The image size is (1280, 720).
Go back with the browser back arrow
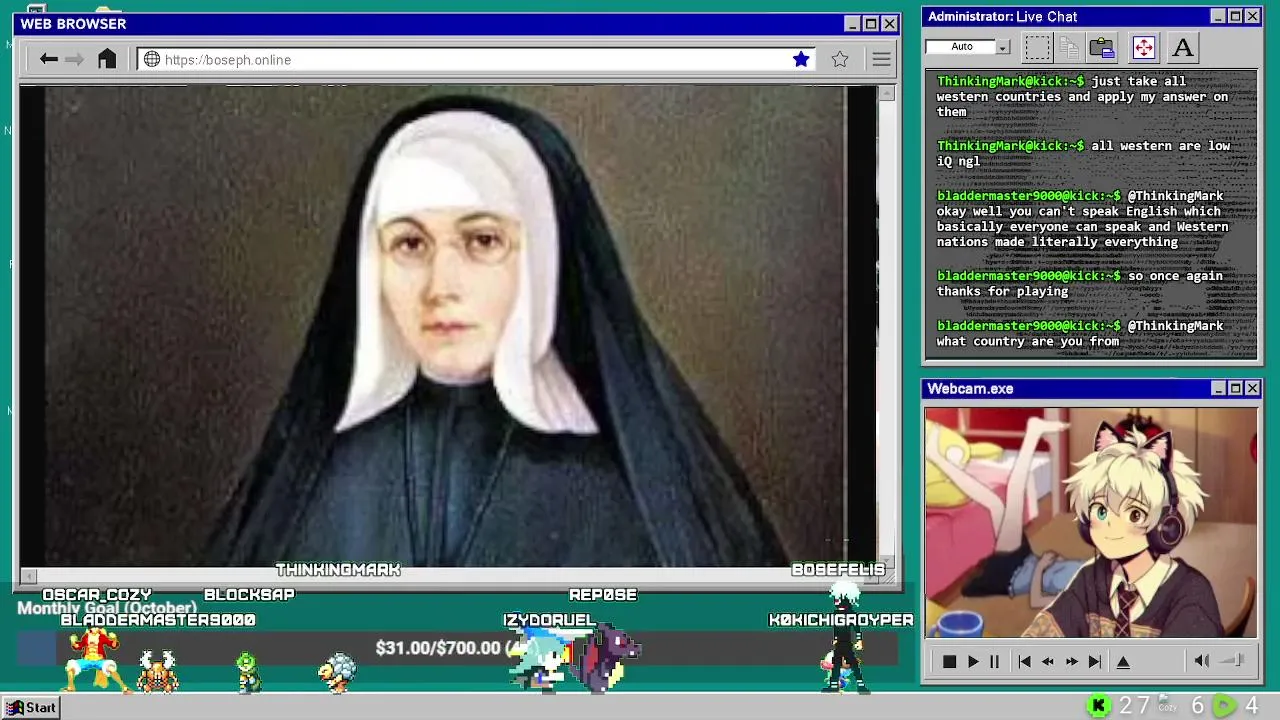48,60
